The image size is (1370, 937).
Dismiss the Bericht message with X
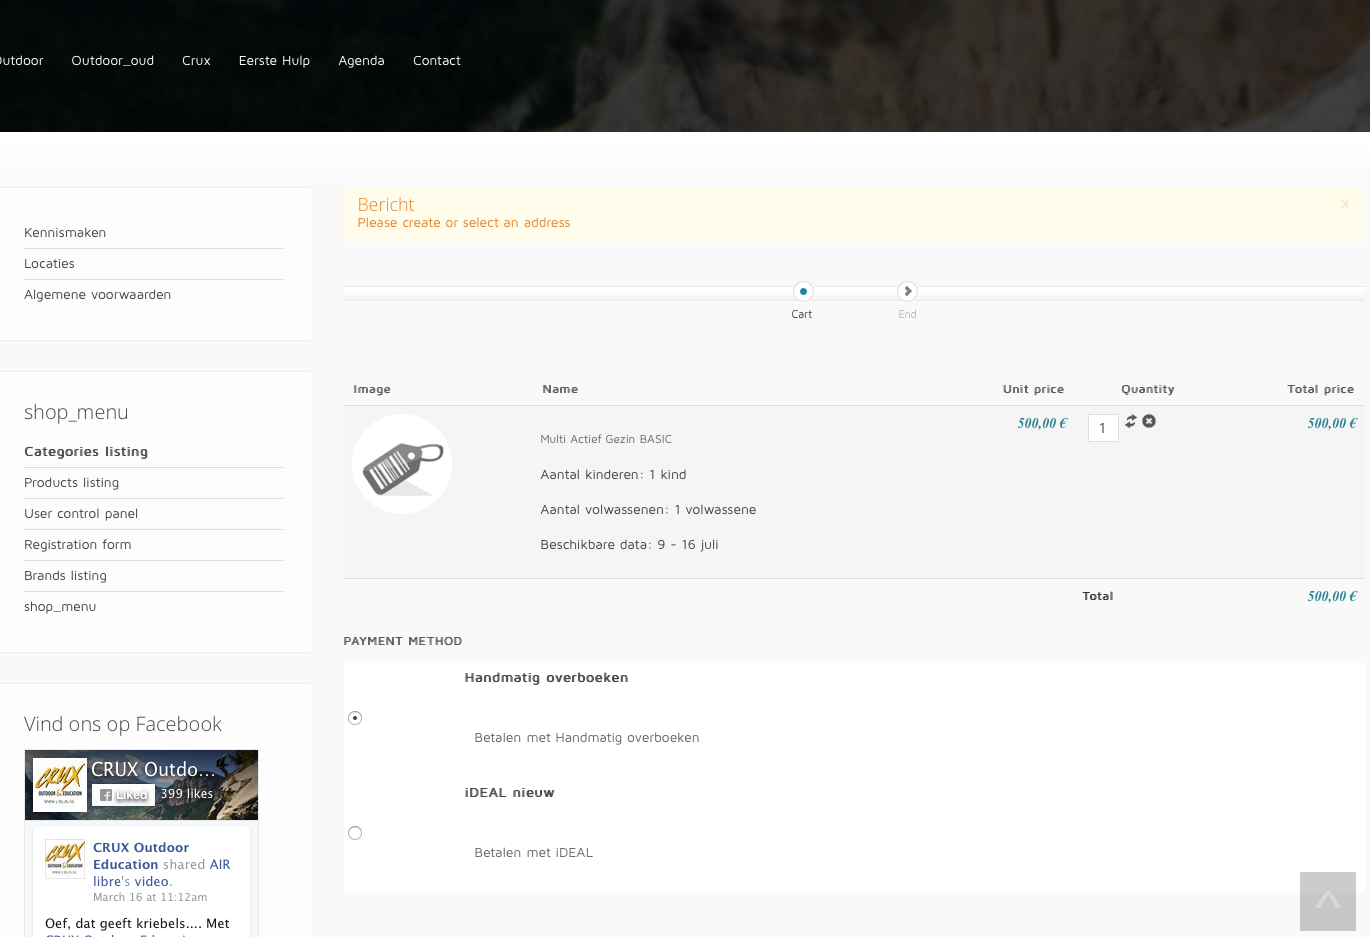coord(1345,204)
